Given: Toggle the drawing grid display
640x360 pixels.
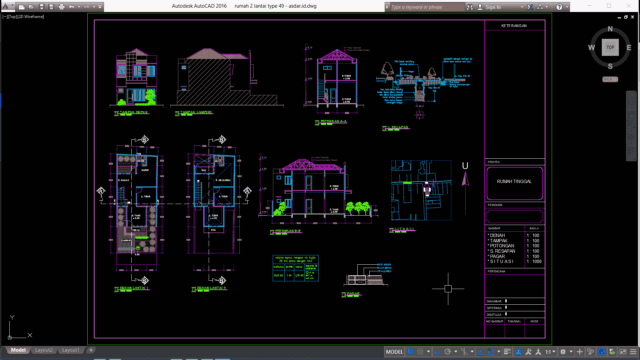Looking at the screenshot, I should tap(410, 352).
